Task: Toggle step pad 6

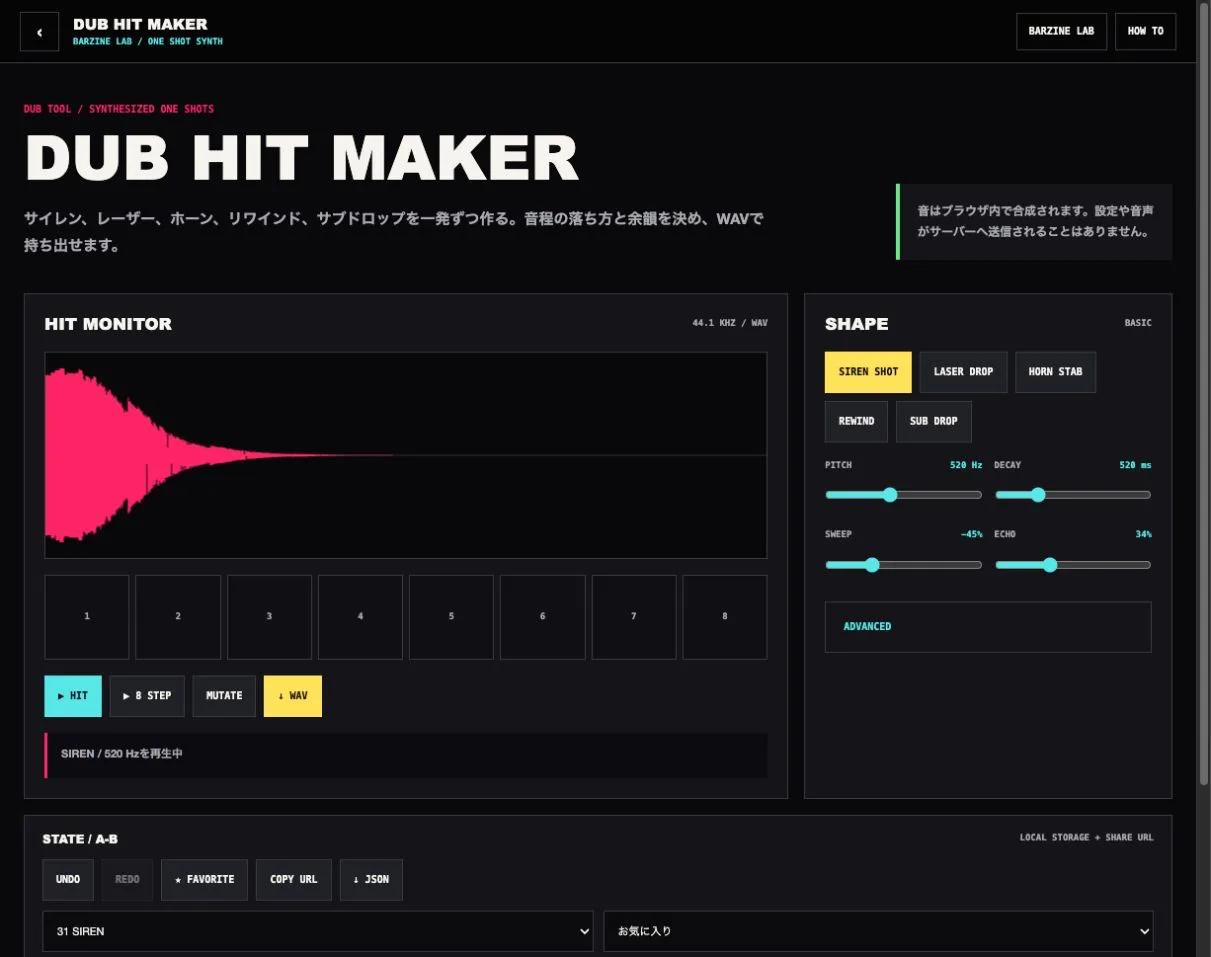Action: pyautogui.click(x=543, y=617)
